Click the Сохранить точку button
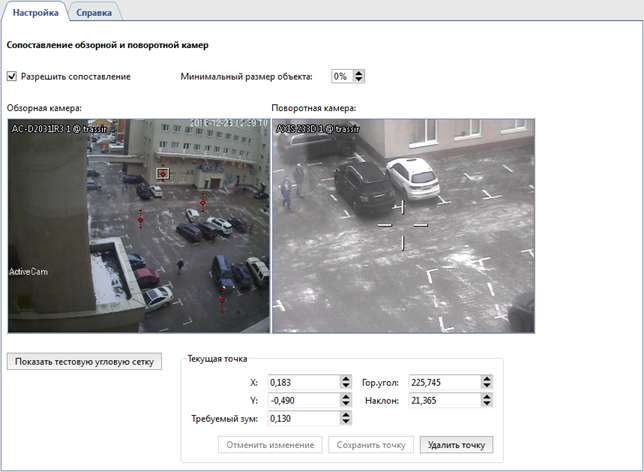Screen dimensions: 644x472 pyautogui.click(x=371, y=444)
